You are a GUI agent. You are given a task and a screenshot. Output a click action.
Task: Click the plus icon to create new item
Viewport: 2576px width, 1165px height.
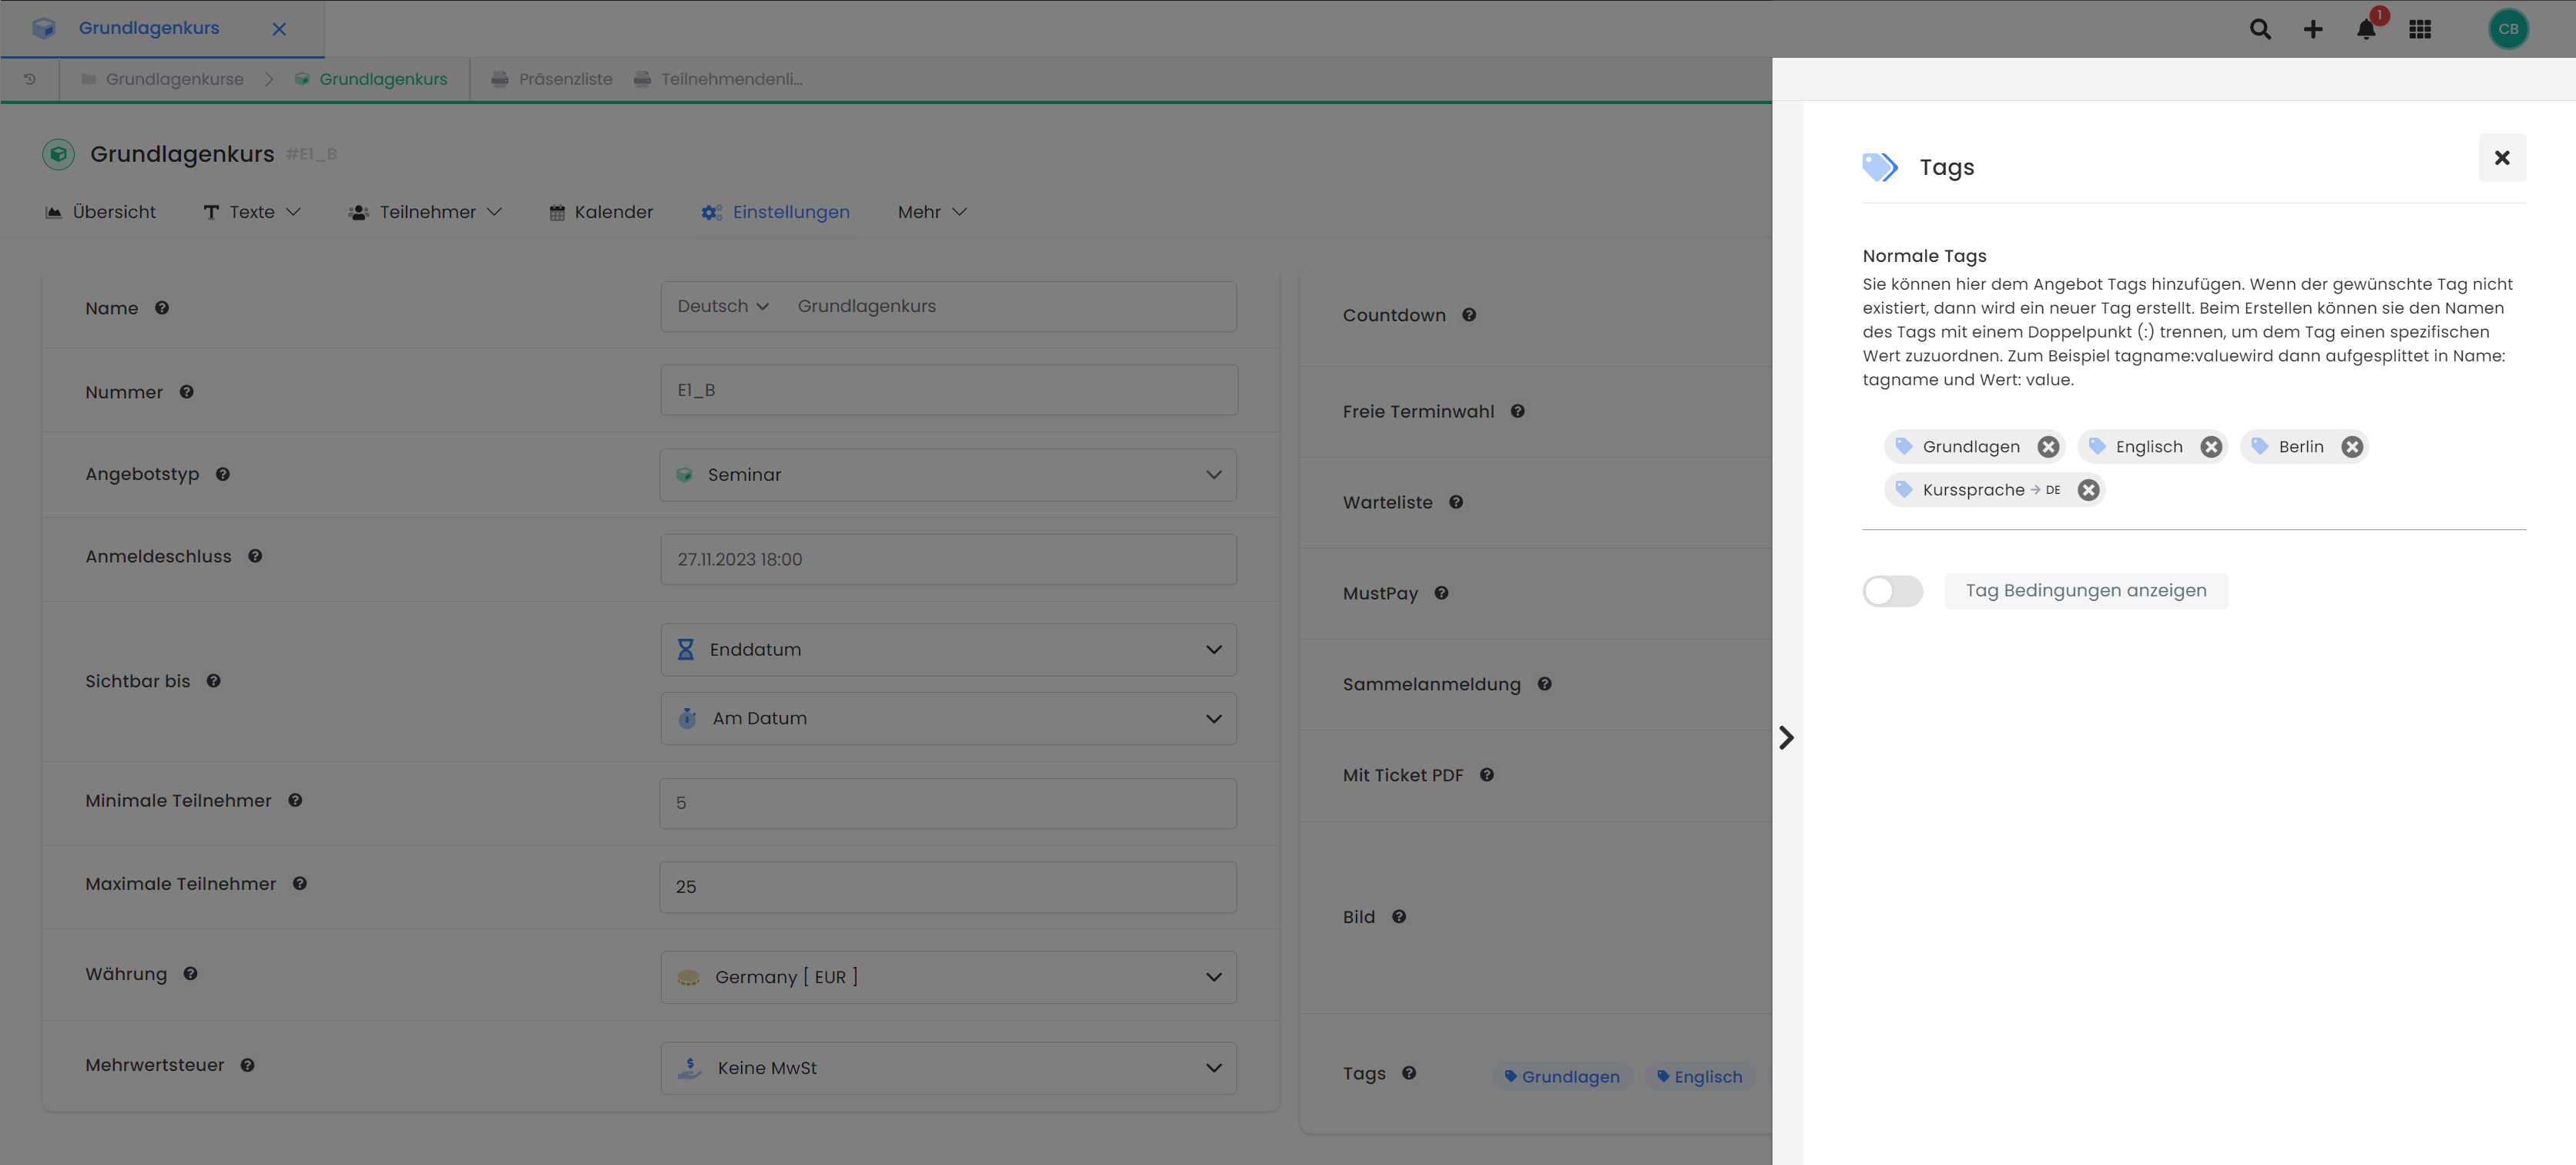point(2313,29)
